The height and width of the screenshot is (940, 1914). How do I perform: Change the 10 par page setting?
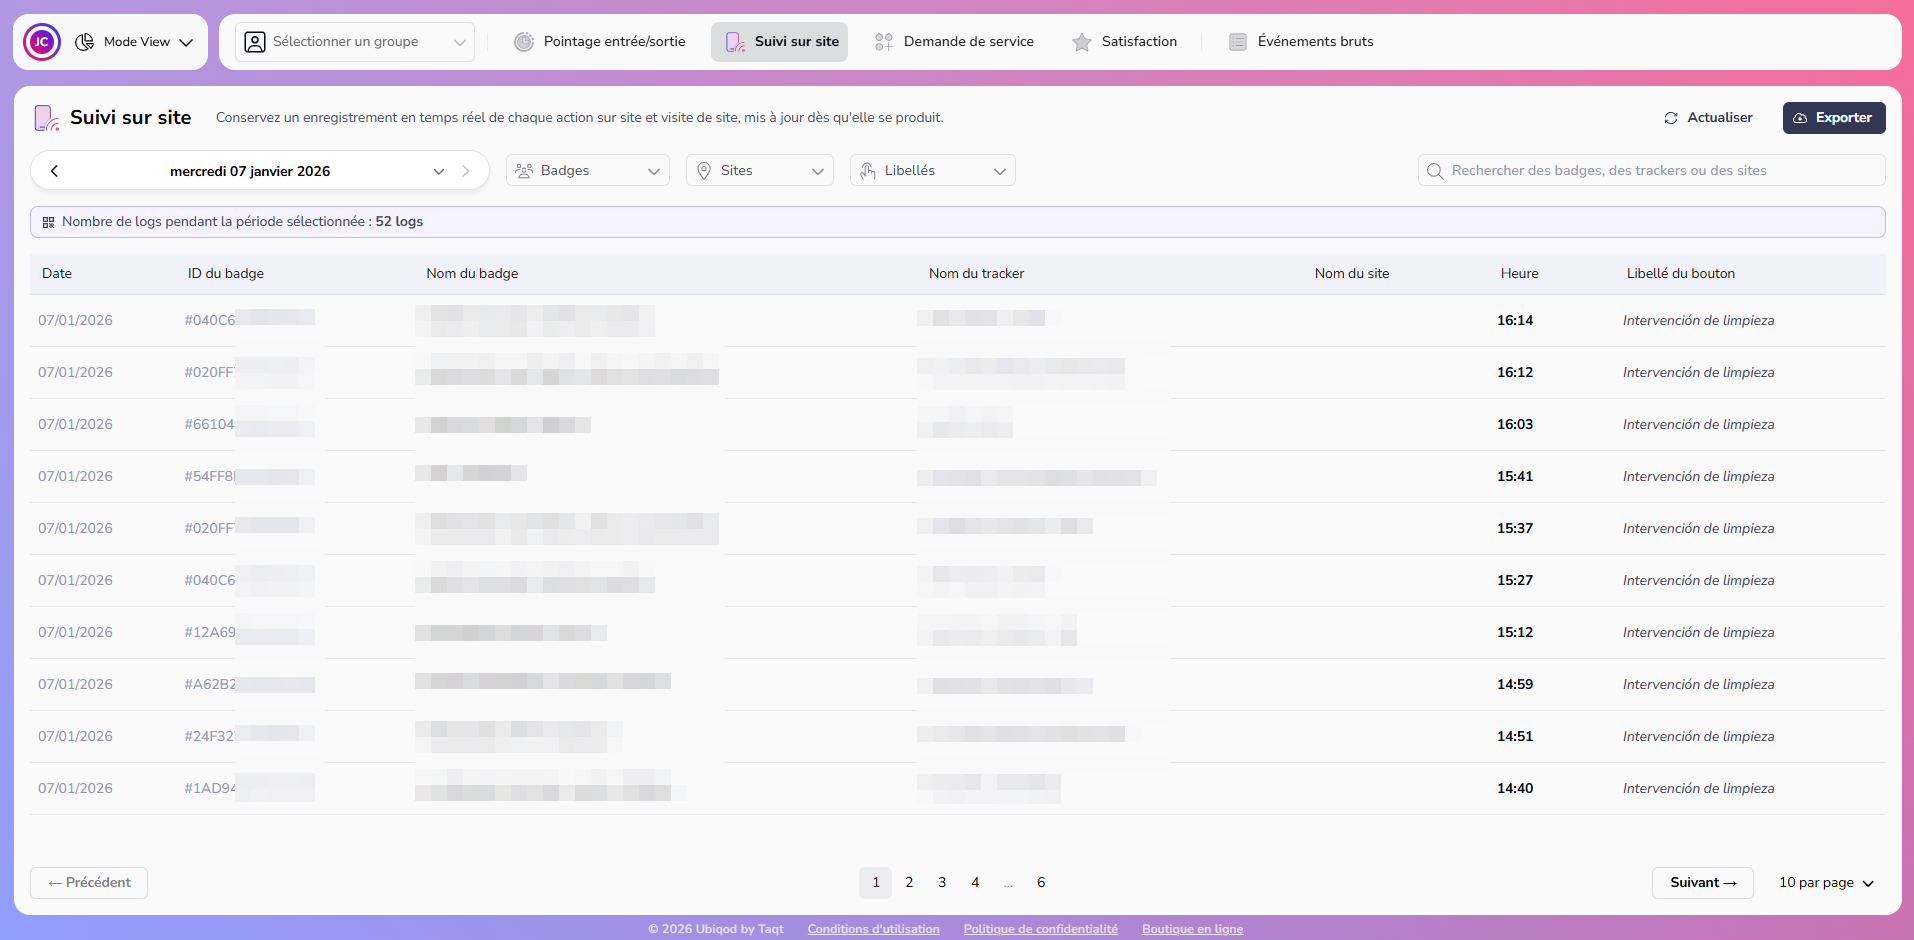coord(1824,882)
